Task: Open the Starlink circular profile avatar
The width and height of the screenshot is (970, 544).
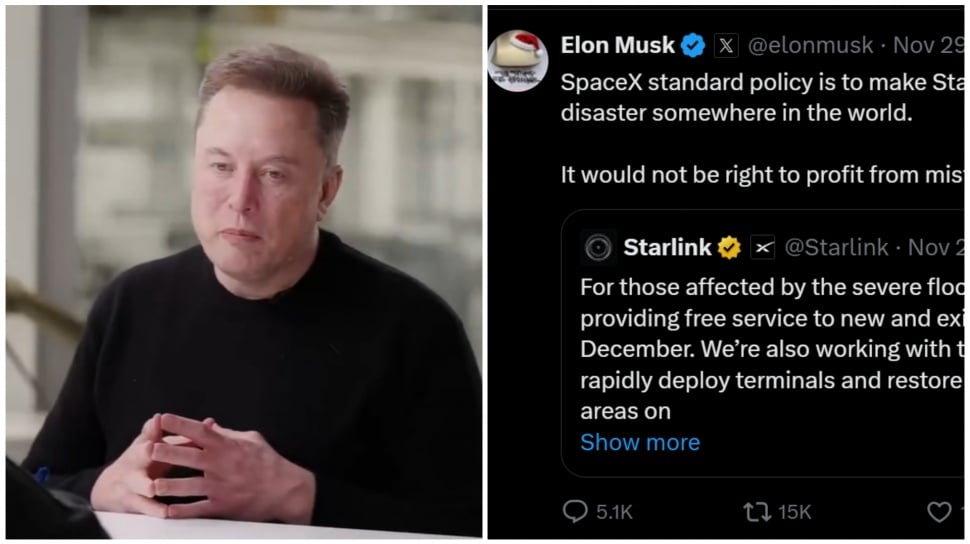Action: tap(598, 247)
